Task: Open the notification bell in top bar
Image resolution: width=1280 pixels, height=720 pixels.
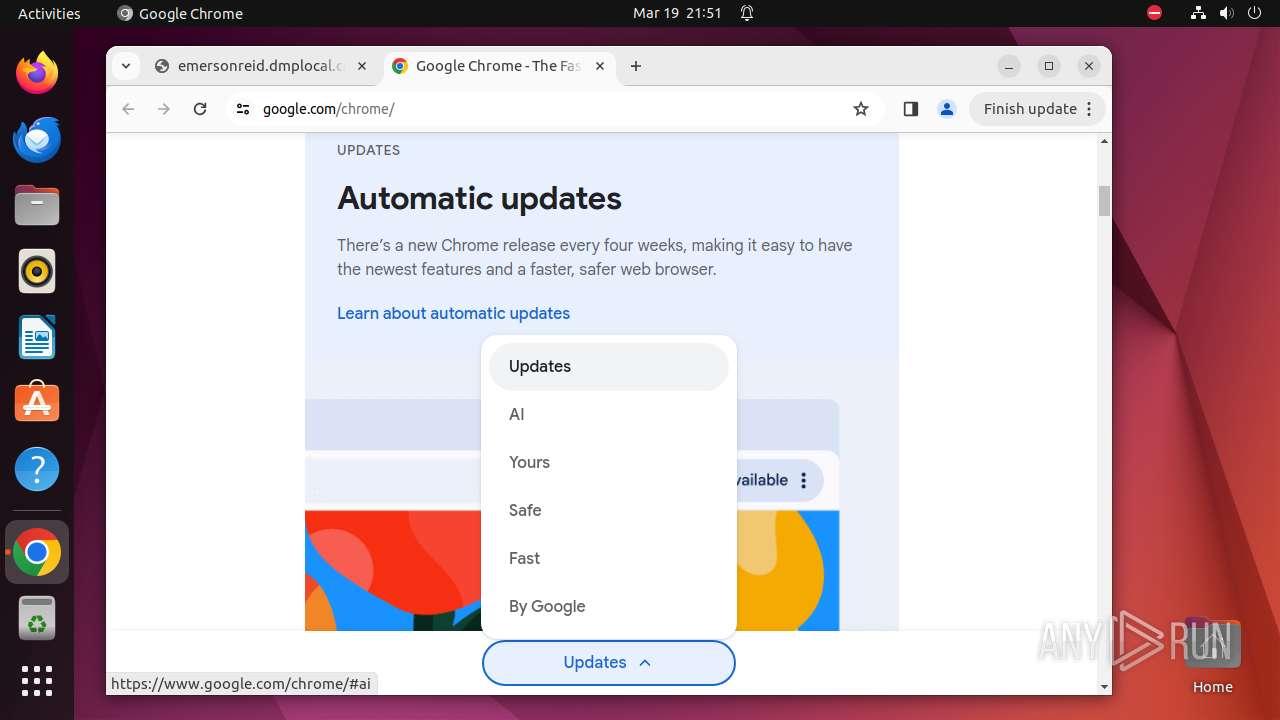Action: pyautogui.click(x=747, y=13)
